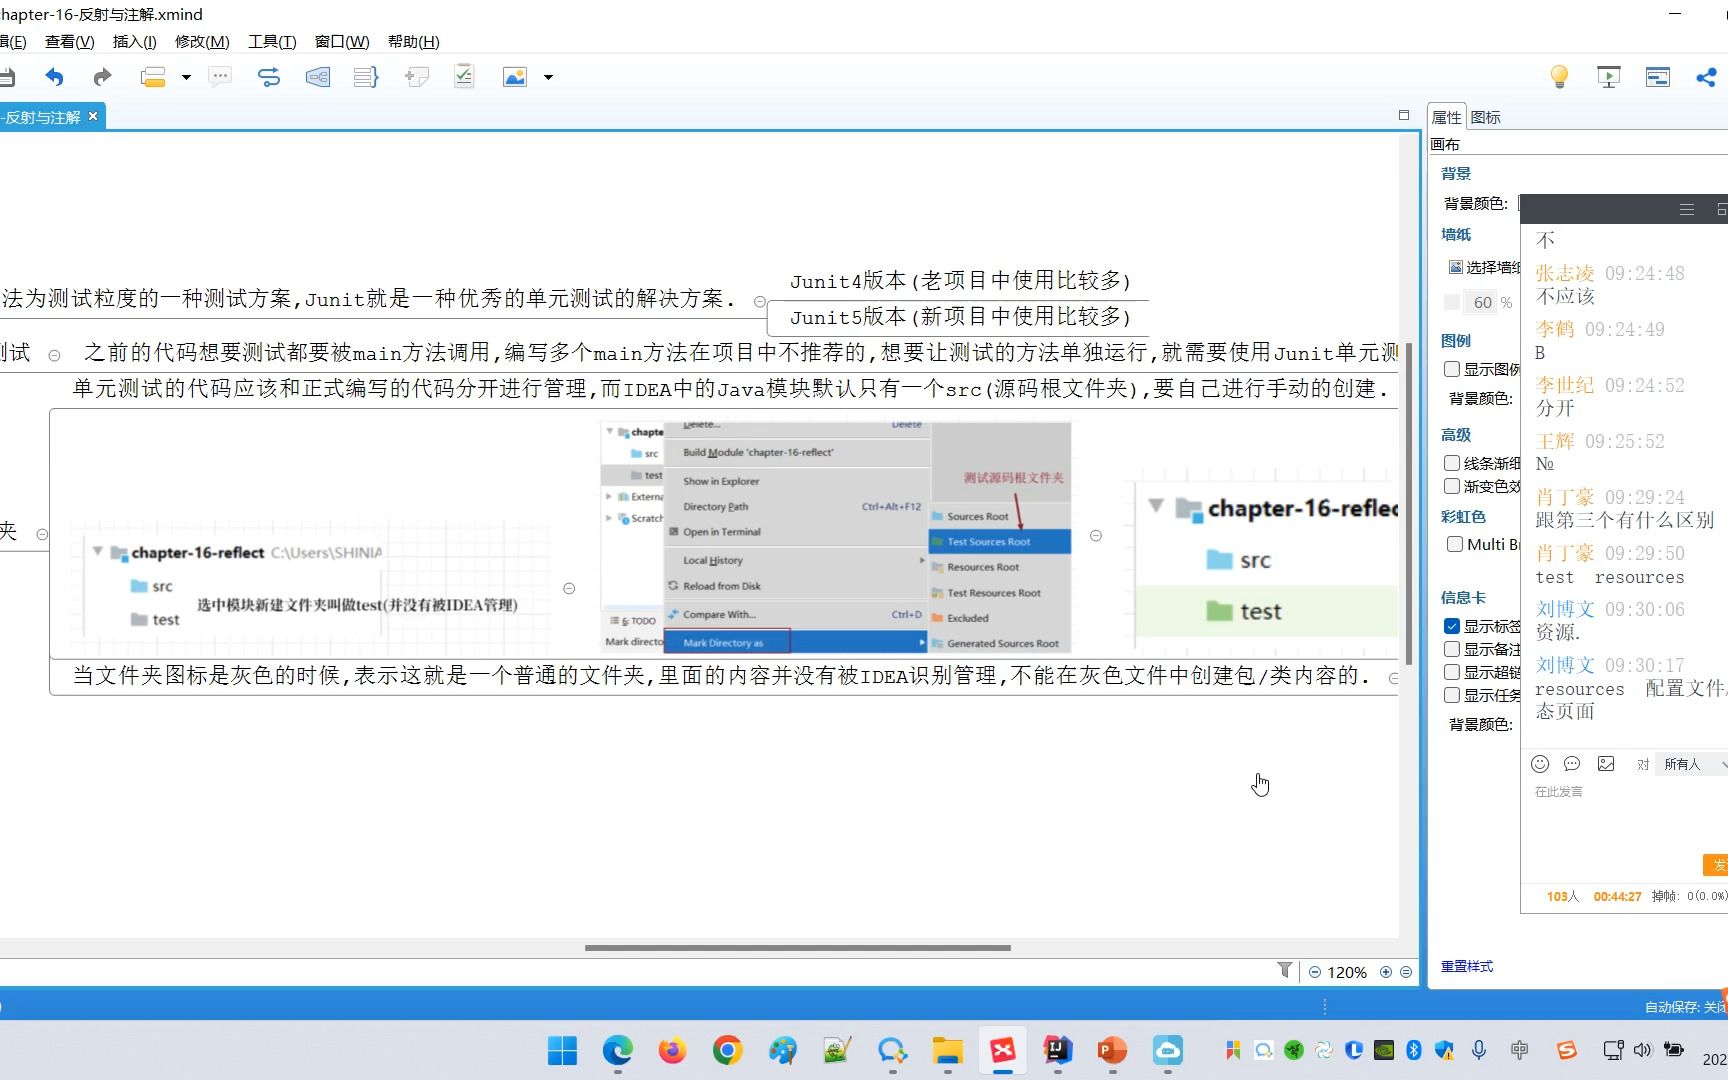This screenshot has height=1080, width=1728.
Task: Click the vertical scrollbar of canvas
Action: pos(1409,503)
